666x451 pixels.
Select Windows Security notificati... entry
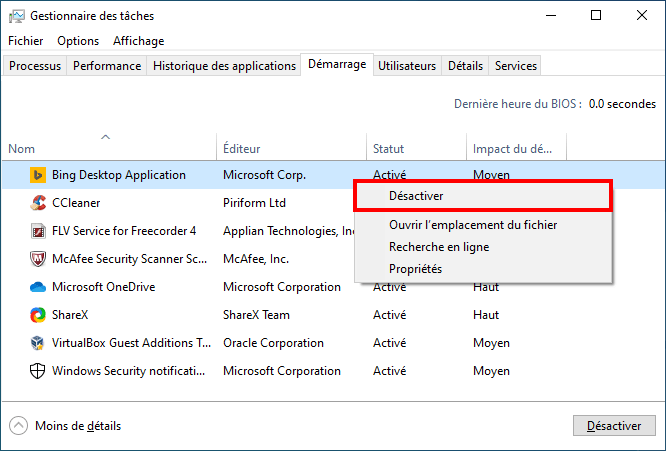(x=128, y=371)
